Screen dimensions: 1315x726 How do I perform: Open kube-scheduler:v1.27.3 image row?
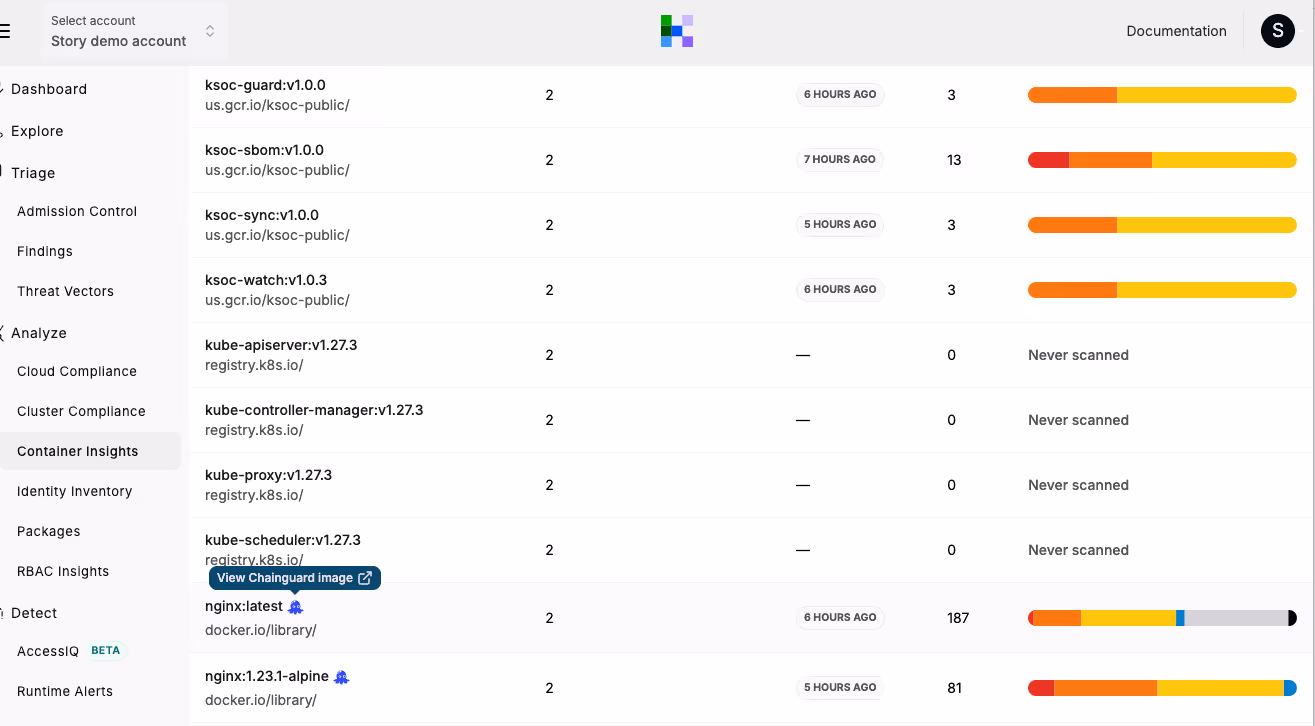click(752, 550)
